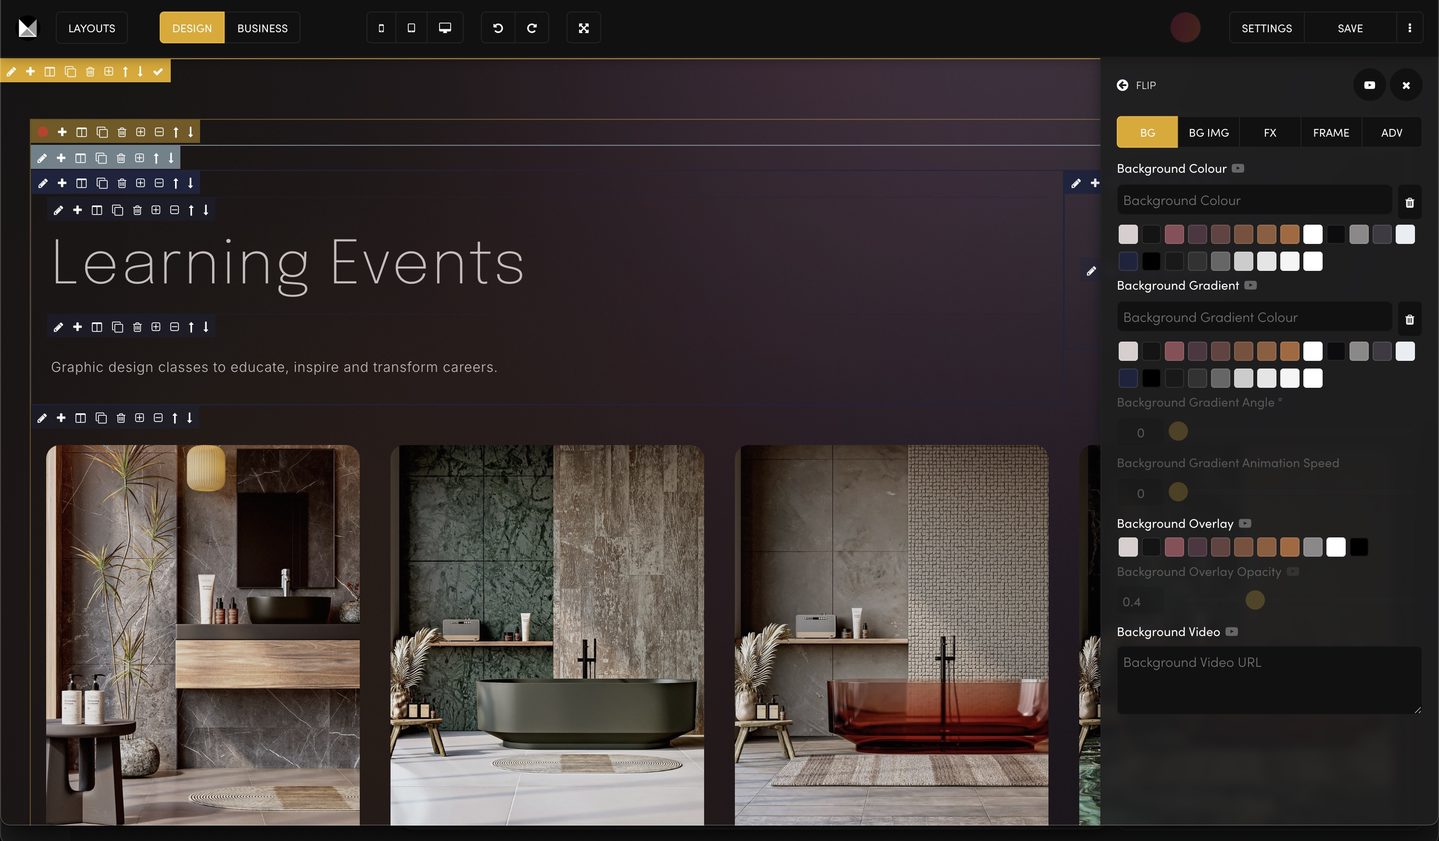The height and width of the screenshot is (841, 1439).
Task: Open the three-dot more options menu
Action: [1409, 28]
